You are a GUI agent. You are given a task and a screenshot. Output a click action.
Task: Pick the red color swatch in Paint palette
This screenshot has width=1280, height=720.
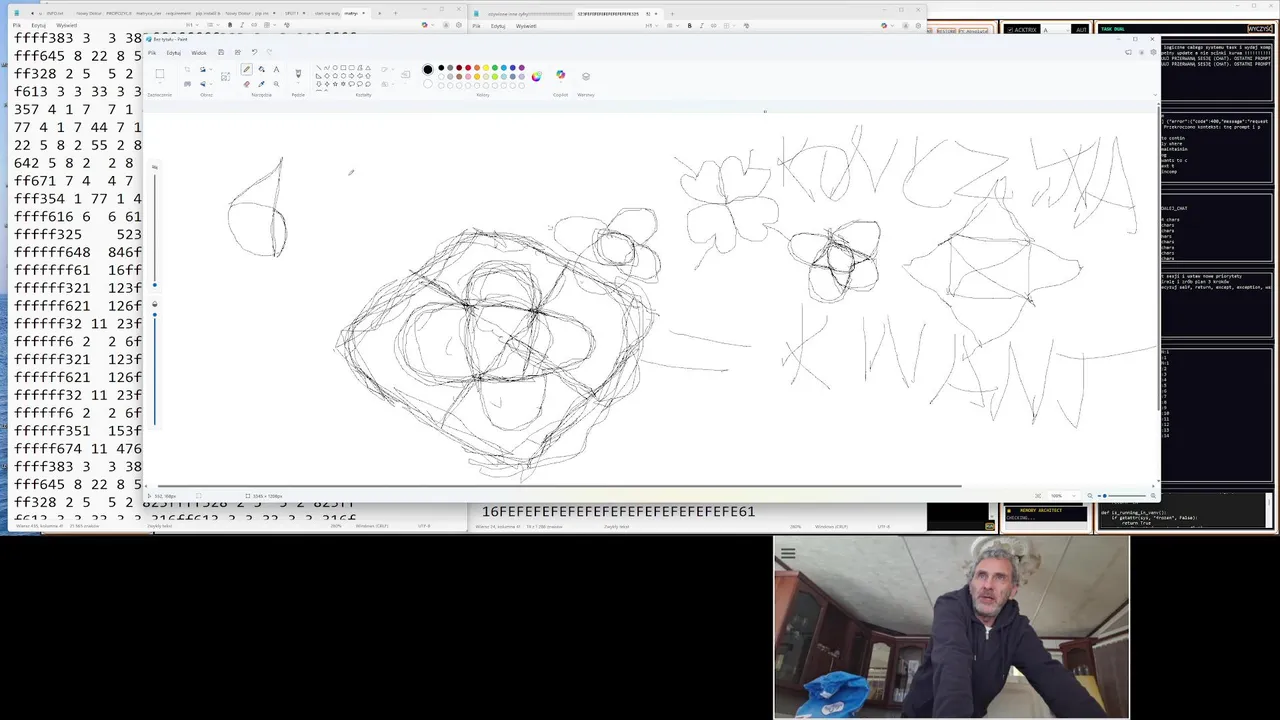click(468, 67)
